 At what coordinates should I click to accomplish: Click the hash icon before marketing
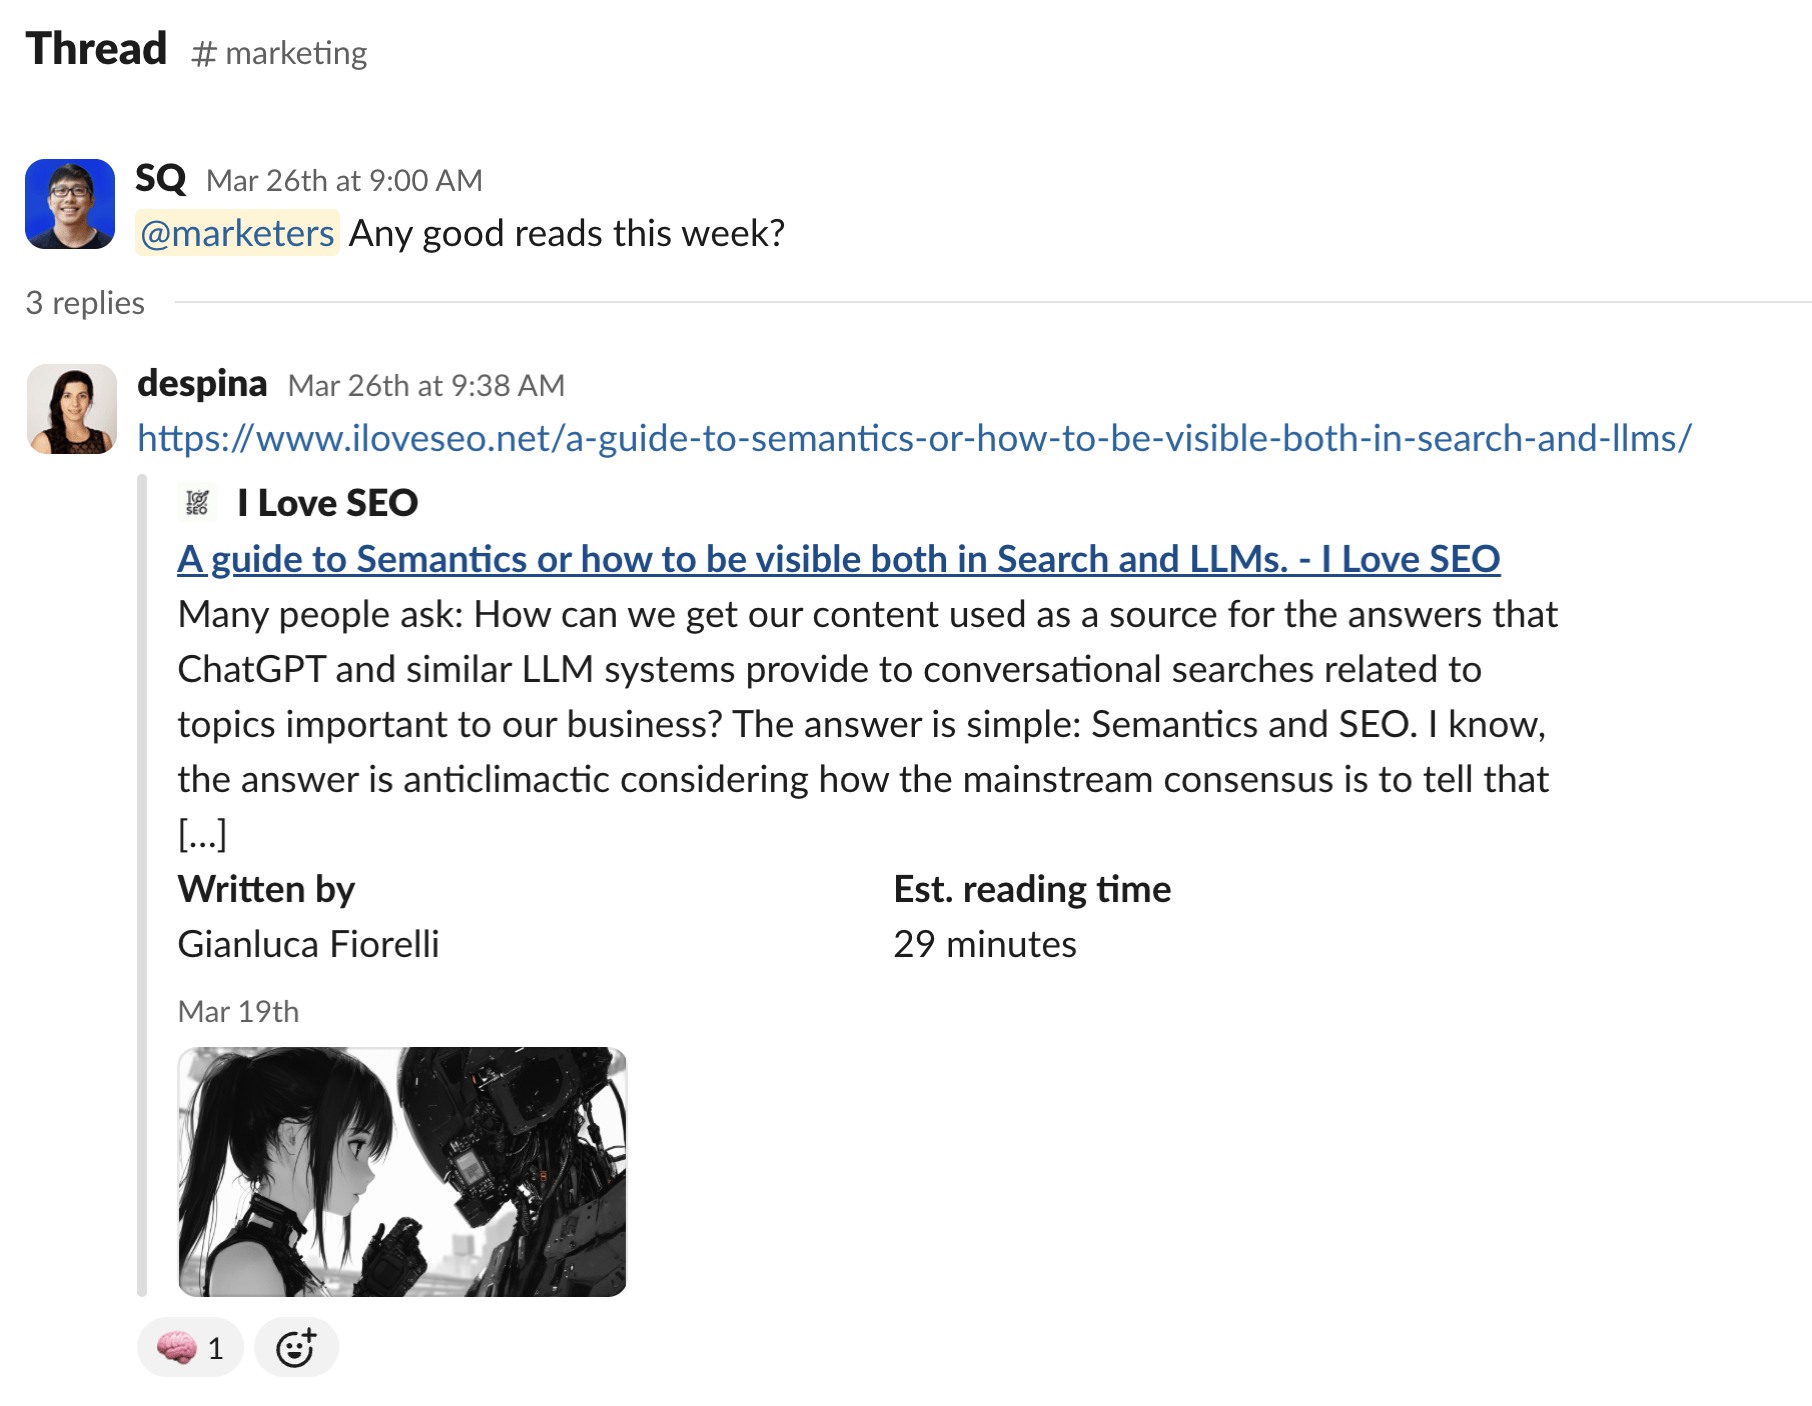[x=204, y=52]
